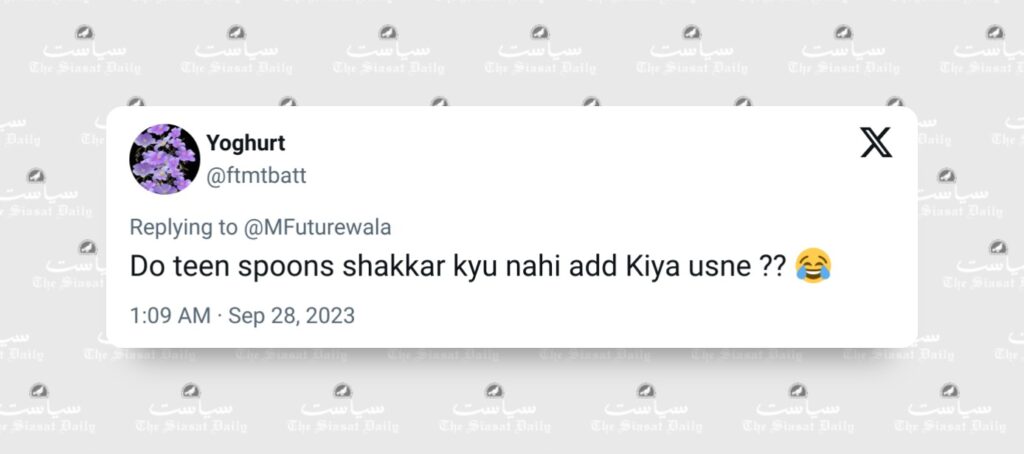The height and width of the screenshot is (454, 1024).
Task: Click the X logo on the tweet card
Action: click(x=875, y=142)
